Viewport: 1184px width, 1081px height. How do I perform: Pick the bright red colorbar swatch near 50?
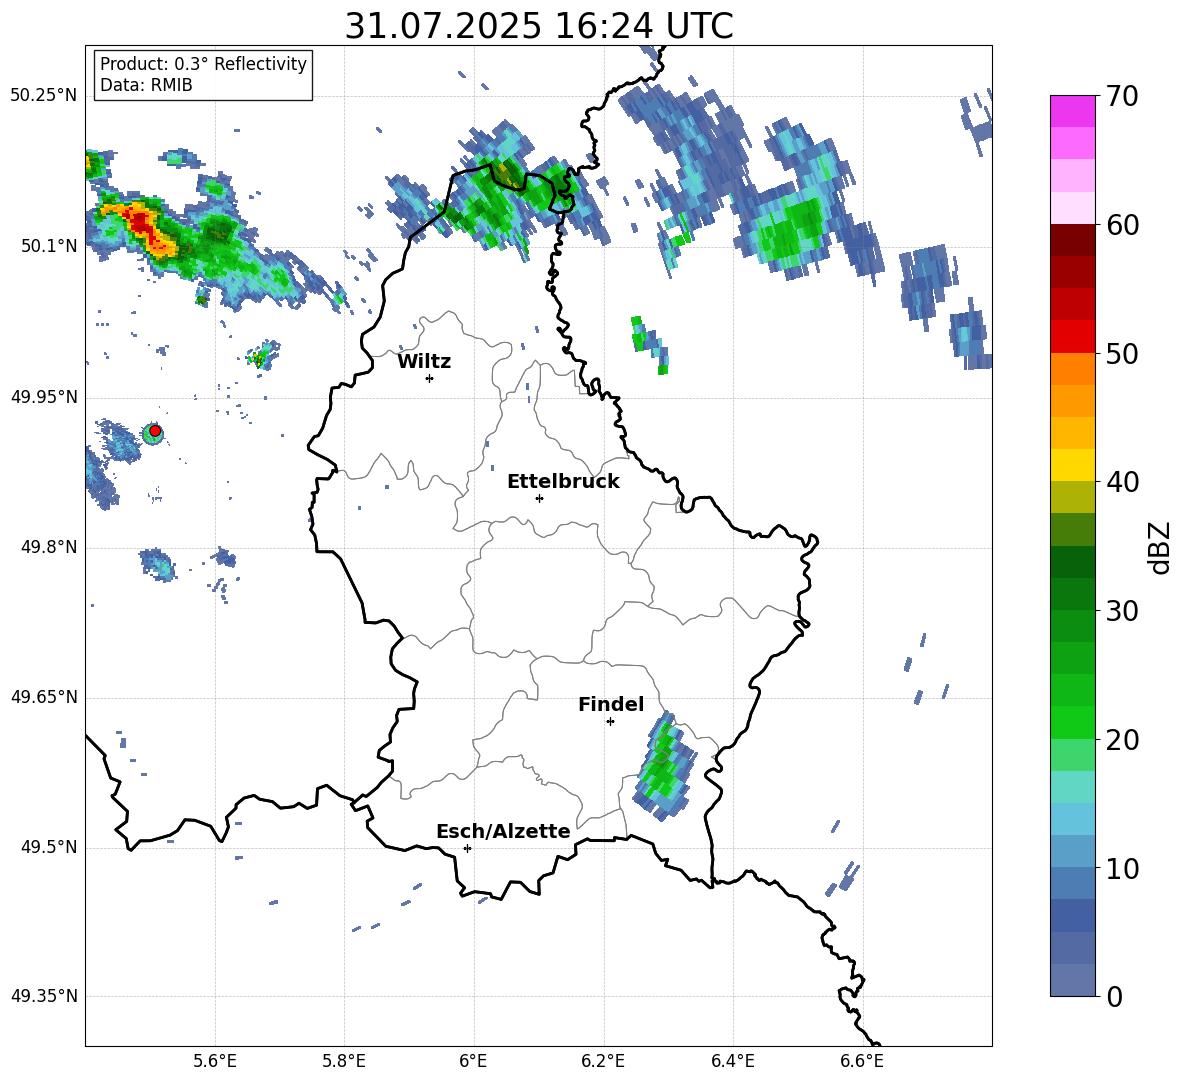[1072, 337]
